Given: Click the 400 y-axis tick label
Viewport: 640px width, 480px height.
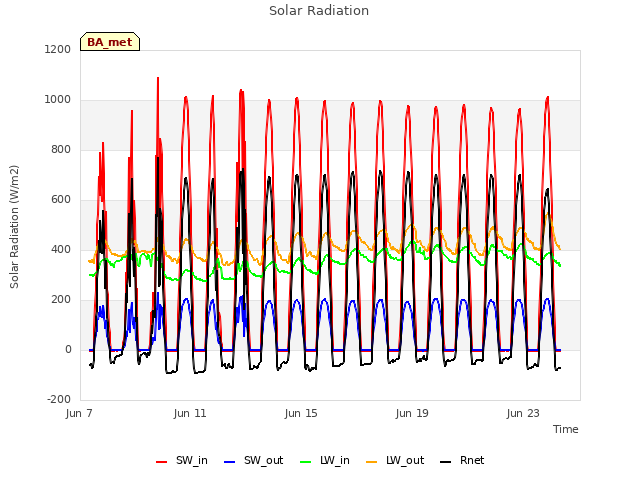Looking at the screenshot, I should (61, 249).
